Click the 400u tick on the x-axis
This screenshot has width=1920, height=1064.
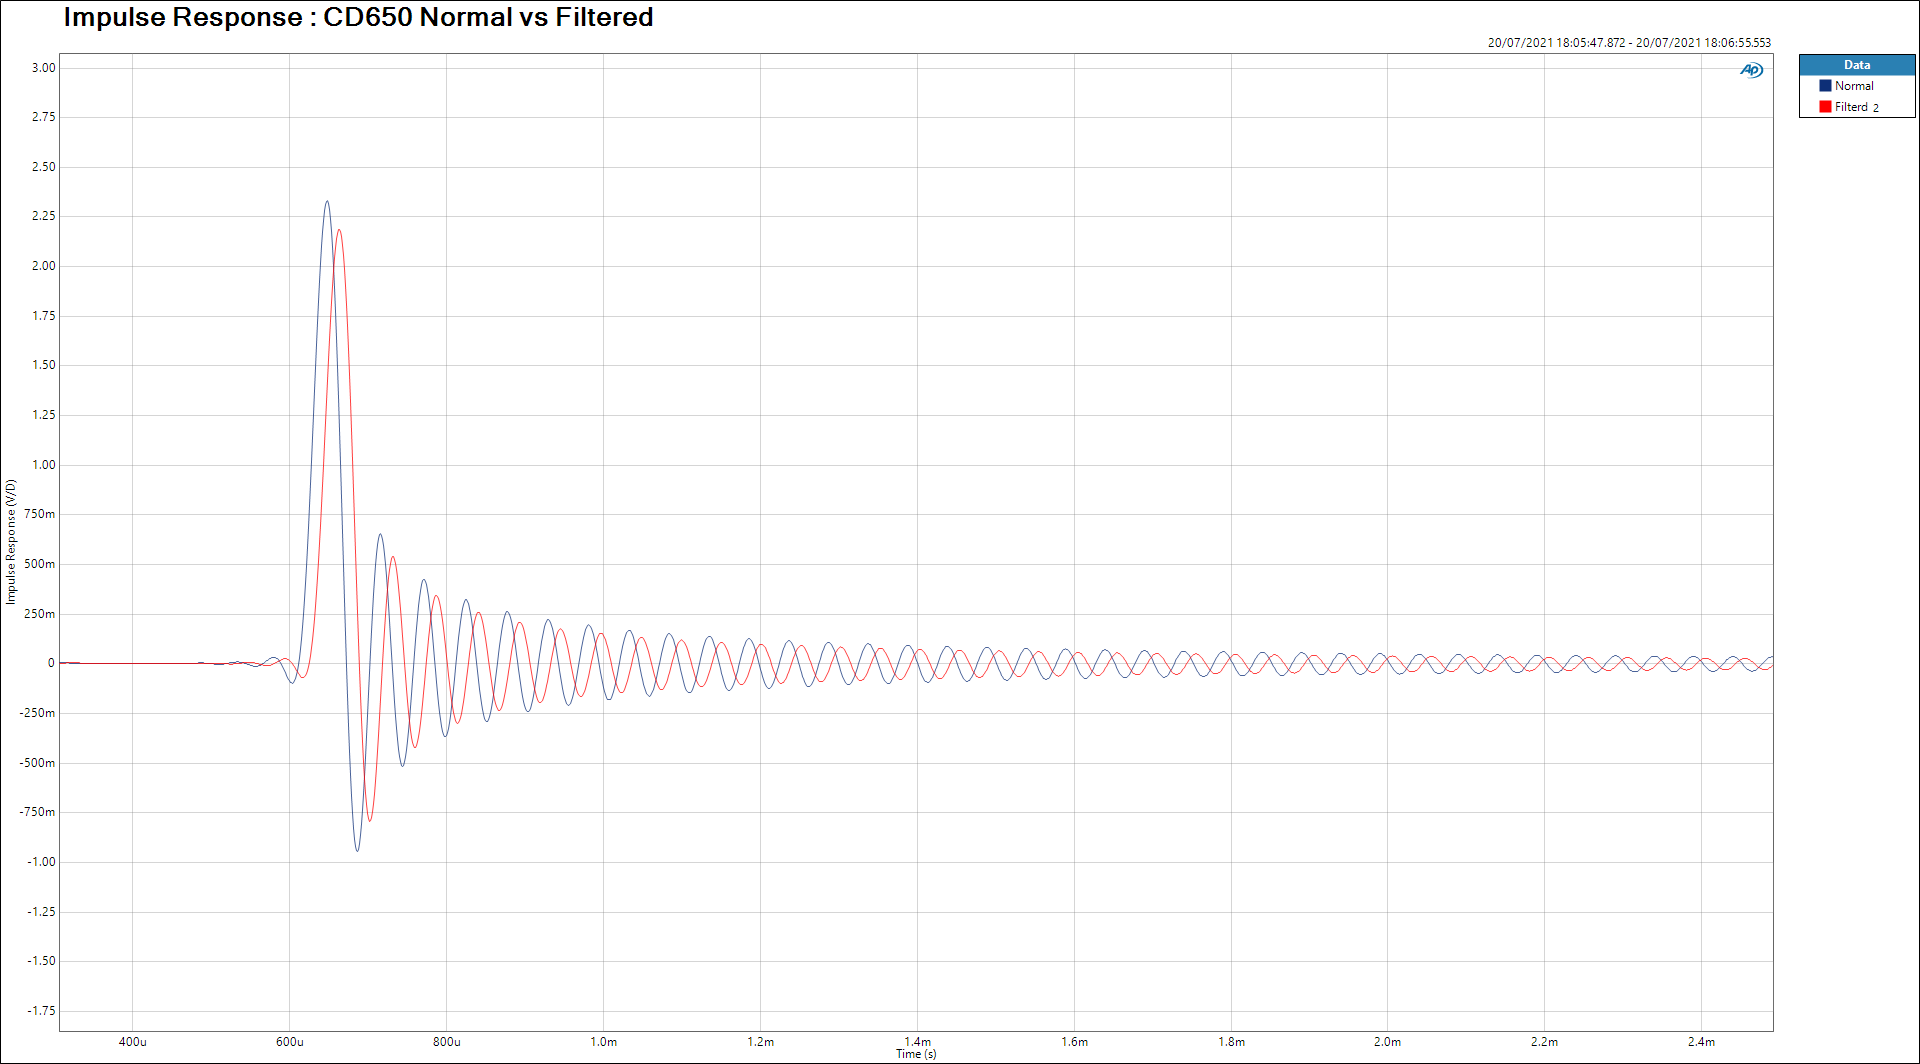pos(133,1042)
